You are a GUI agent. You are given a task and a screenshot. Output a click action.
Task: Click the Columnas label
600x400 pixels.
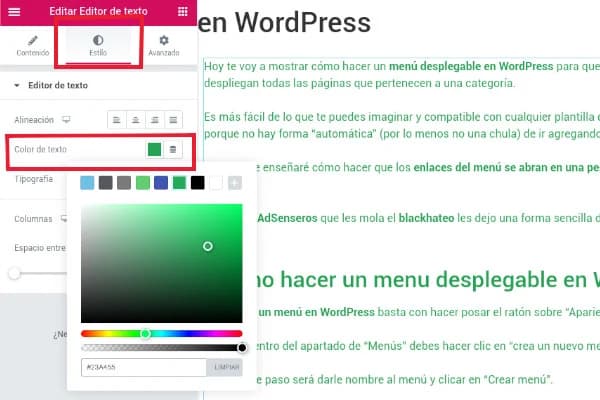pos(33,219)
